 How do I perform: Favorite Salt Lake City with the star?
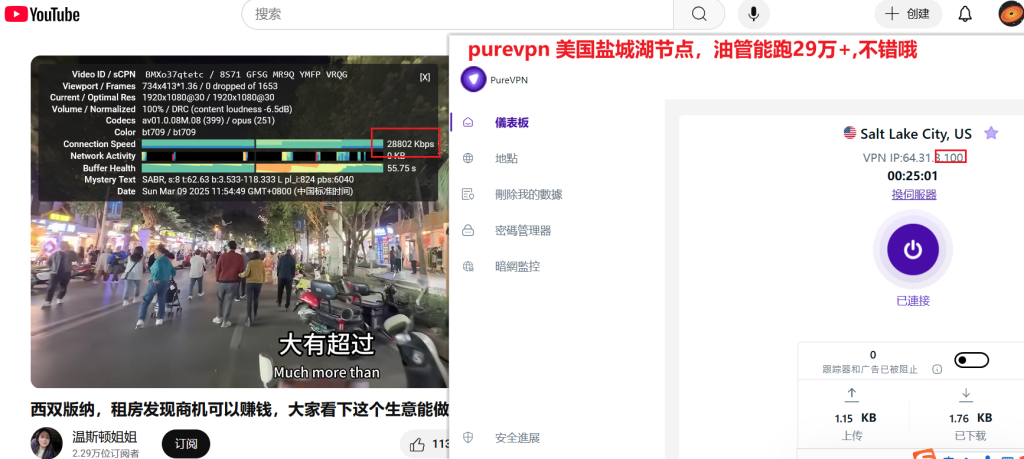(991, 133)
